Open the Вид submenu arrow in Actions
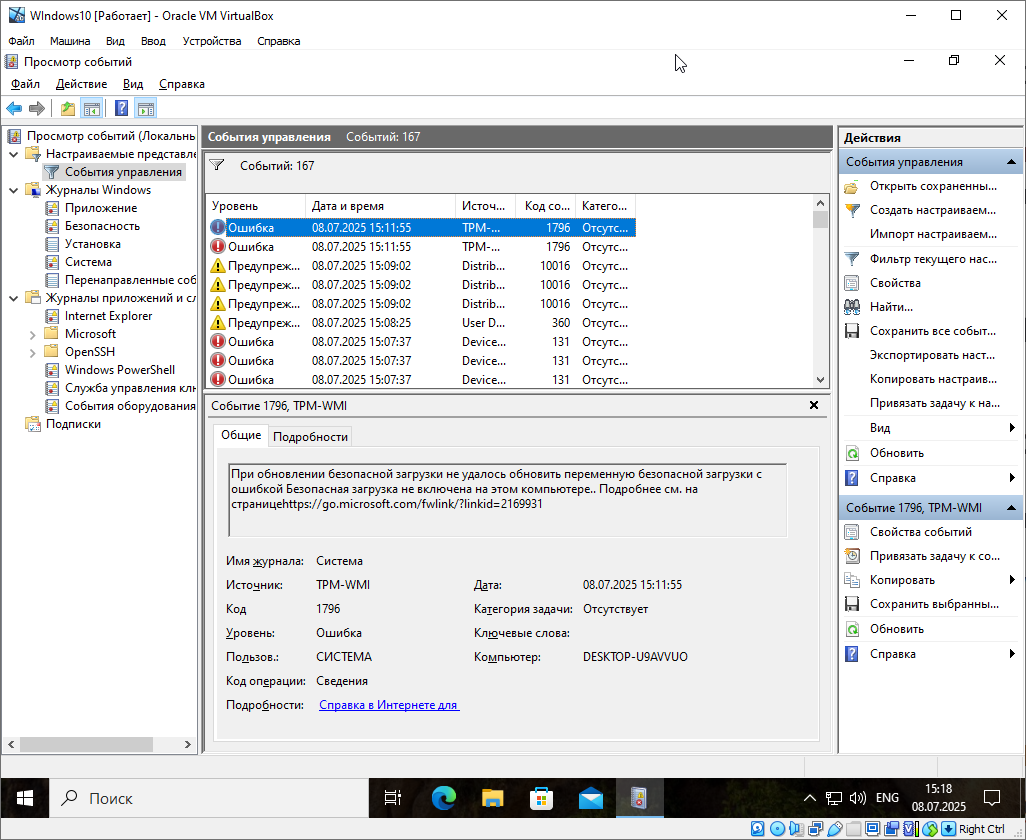Viewport: 1026px width, 840px height. (x=1012, y=428)
